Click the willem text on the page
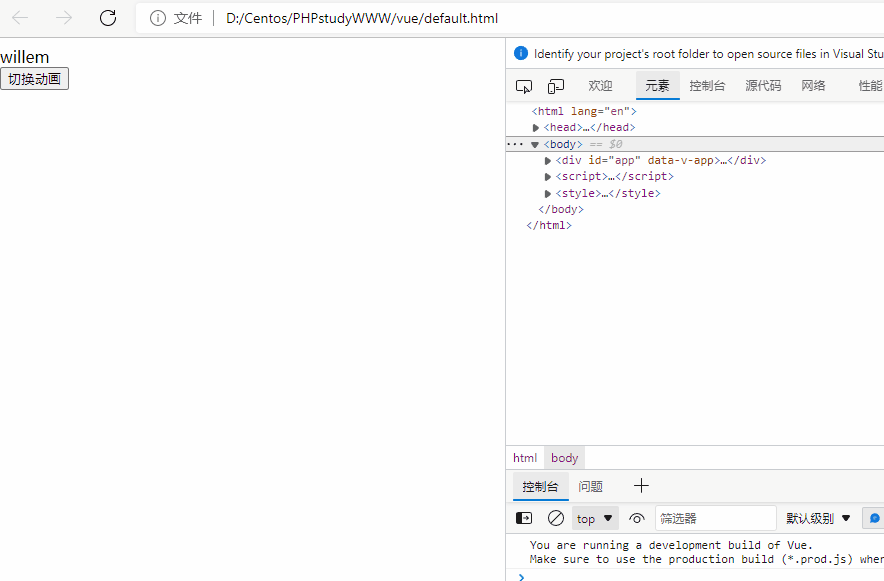Screen dimensions: 884x581 pos(25,57)
